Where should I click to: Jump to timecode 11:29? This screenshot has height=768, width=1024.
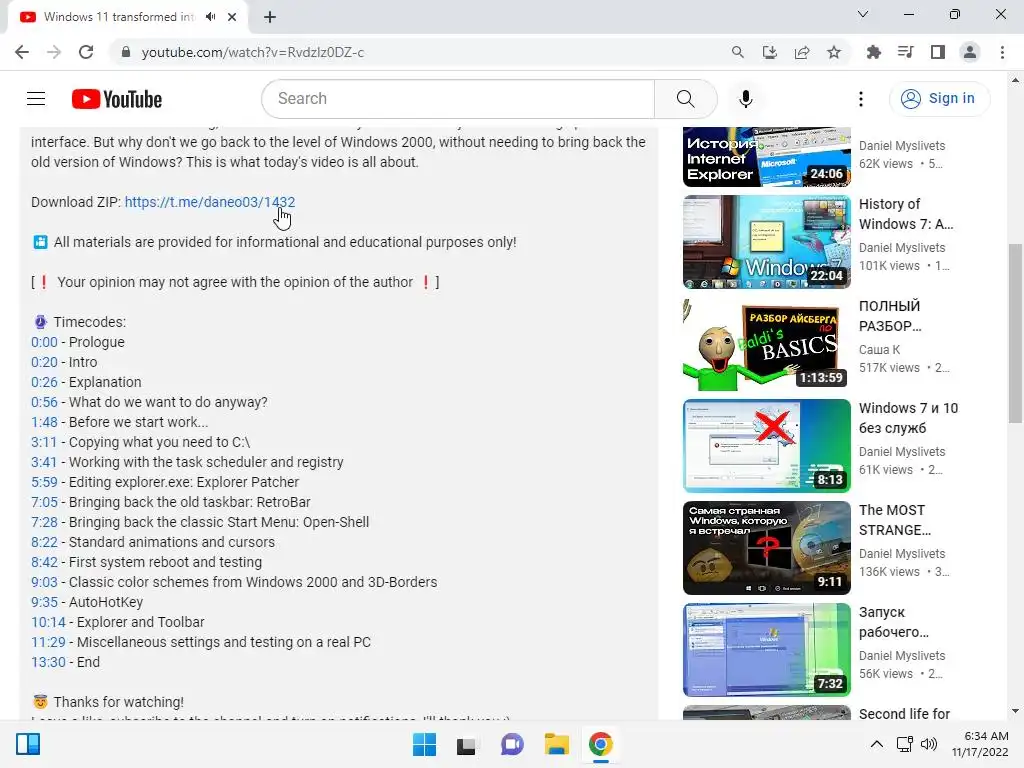[48, 642]
